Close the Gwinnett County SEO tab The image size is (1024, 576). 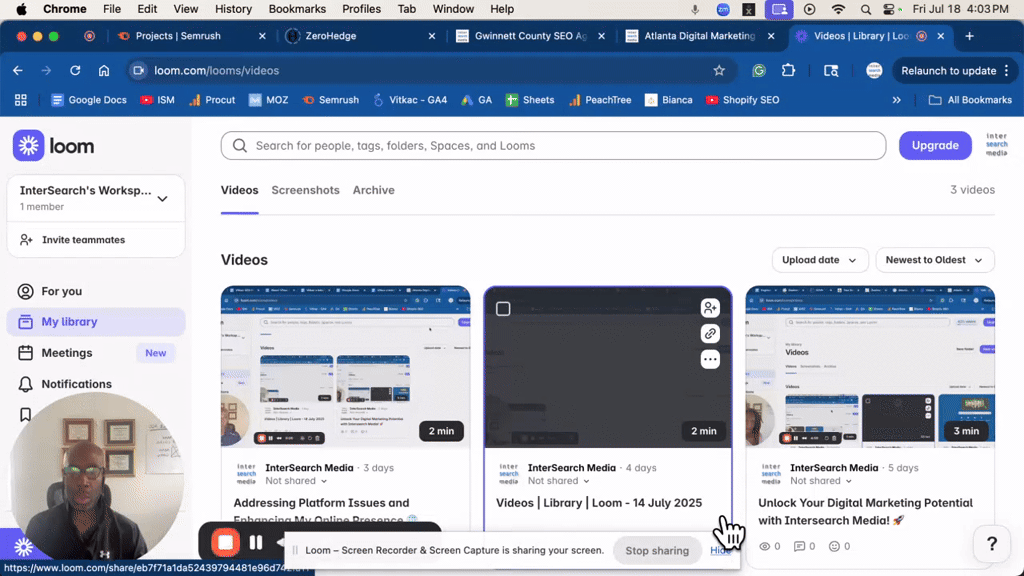(601, 36)
